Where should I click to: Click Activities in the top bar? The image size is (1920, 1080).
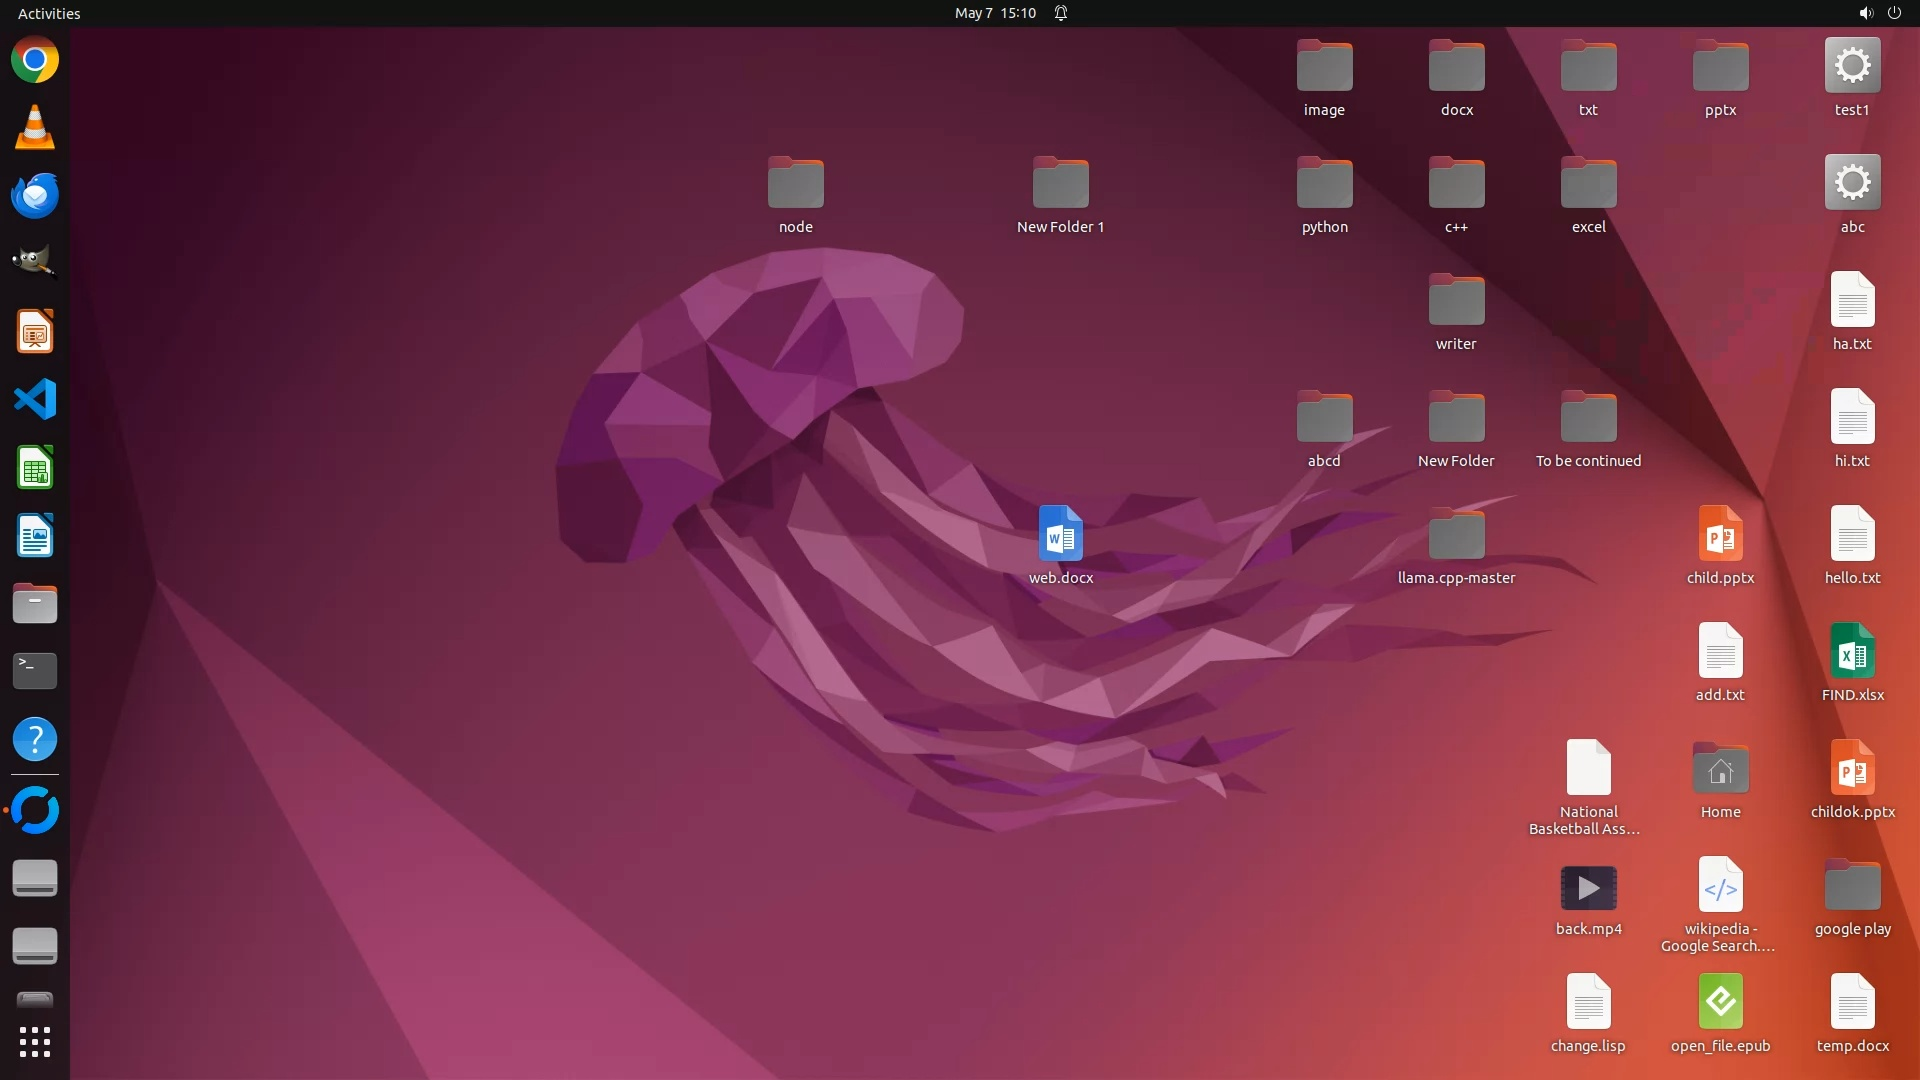[49, 13]
